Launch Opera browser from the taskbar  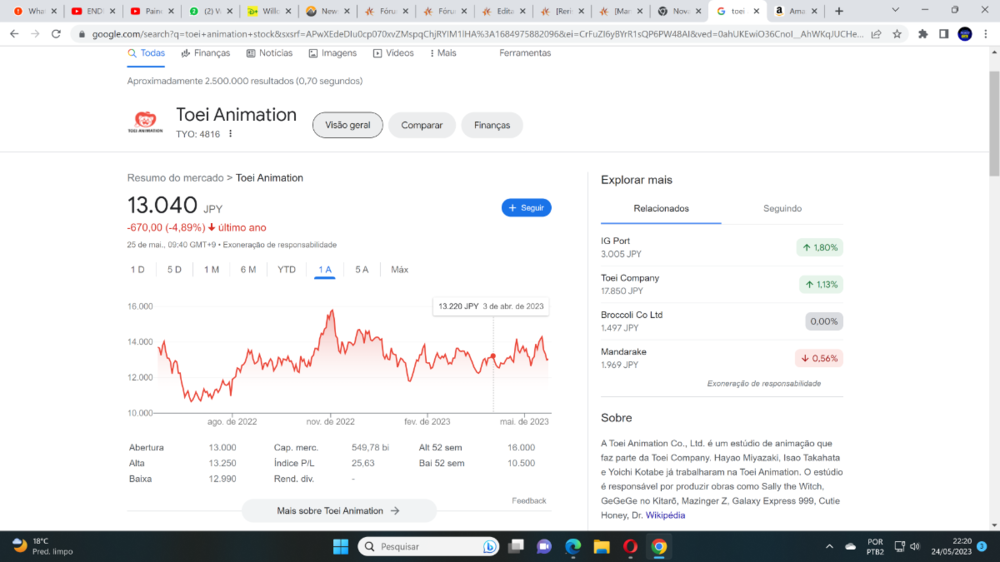(630, 547)
